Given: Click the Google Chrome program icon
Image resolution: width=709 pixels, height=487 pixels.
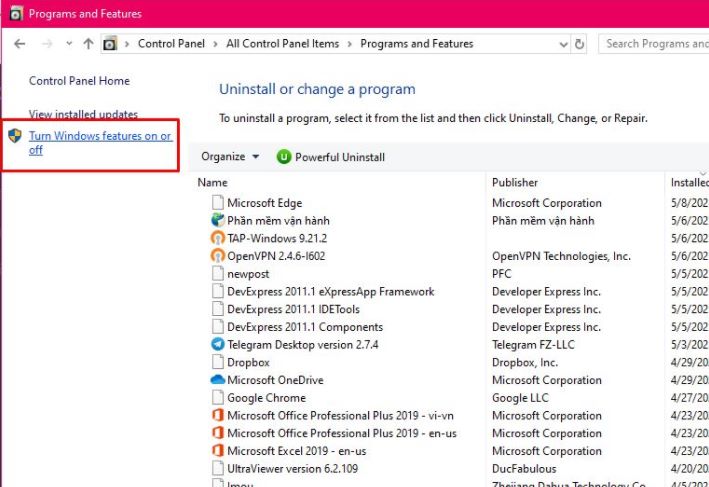Looking at the screenshot, I should point(217,397).
